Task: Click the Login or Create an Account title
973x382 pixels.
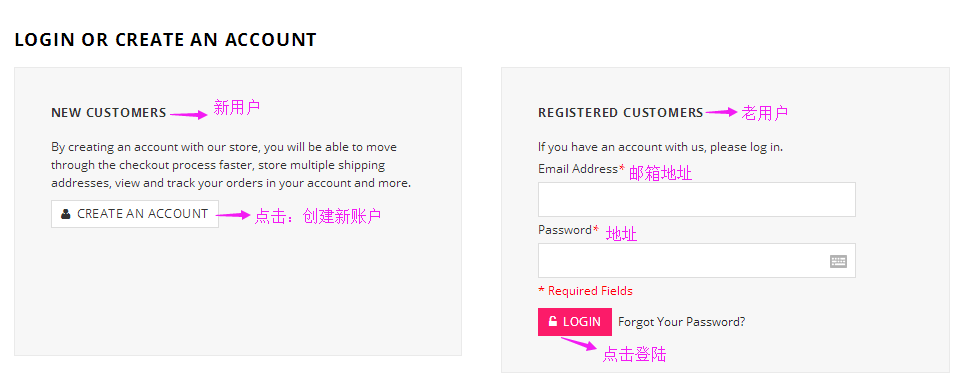Action: pos(165,40)
